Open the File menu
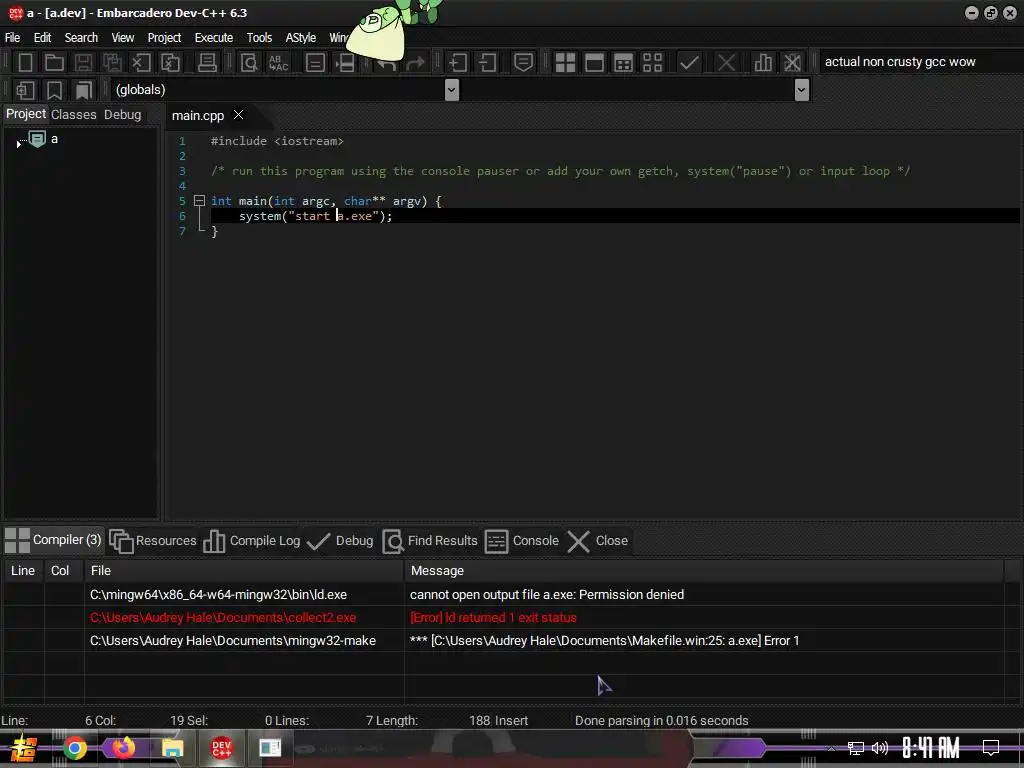 12,38
